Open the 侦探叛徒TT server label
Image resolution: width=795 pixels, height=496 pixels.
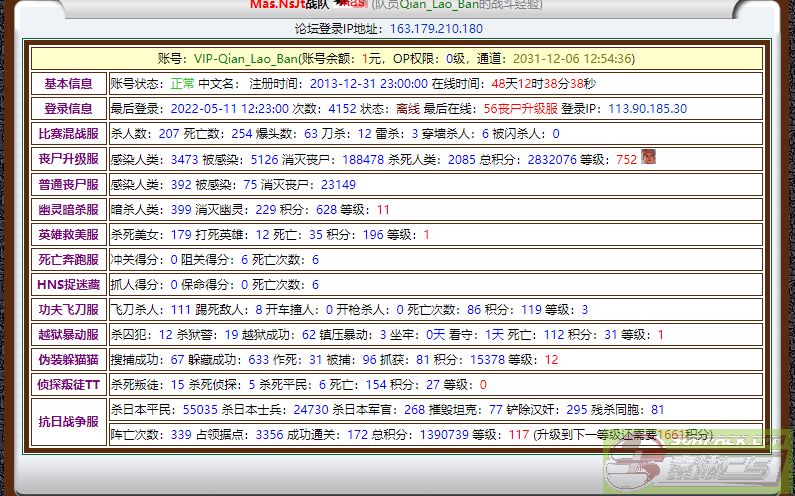point(68,385)
